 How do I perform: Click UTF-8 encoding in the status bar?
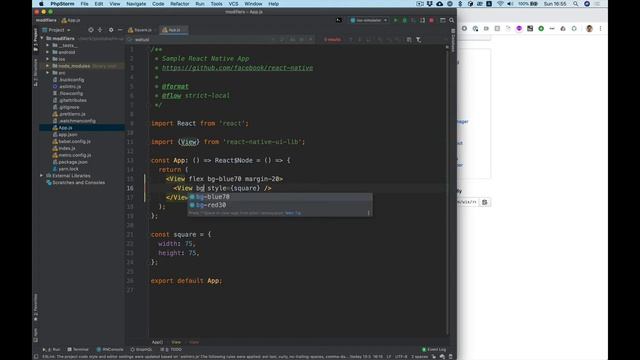click(x=401, y=356)
